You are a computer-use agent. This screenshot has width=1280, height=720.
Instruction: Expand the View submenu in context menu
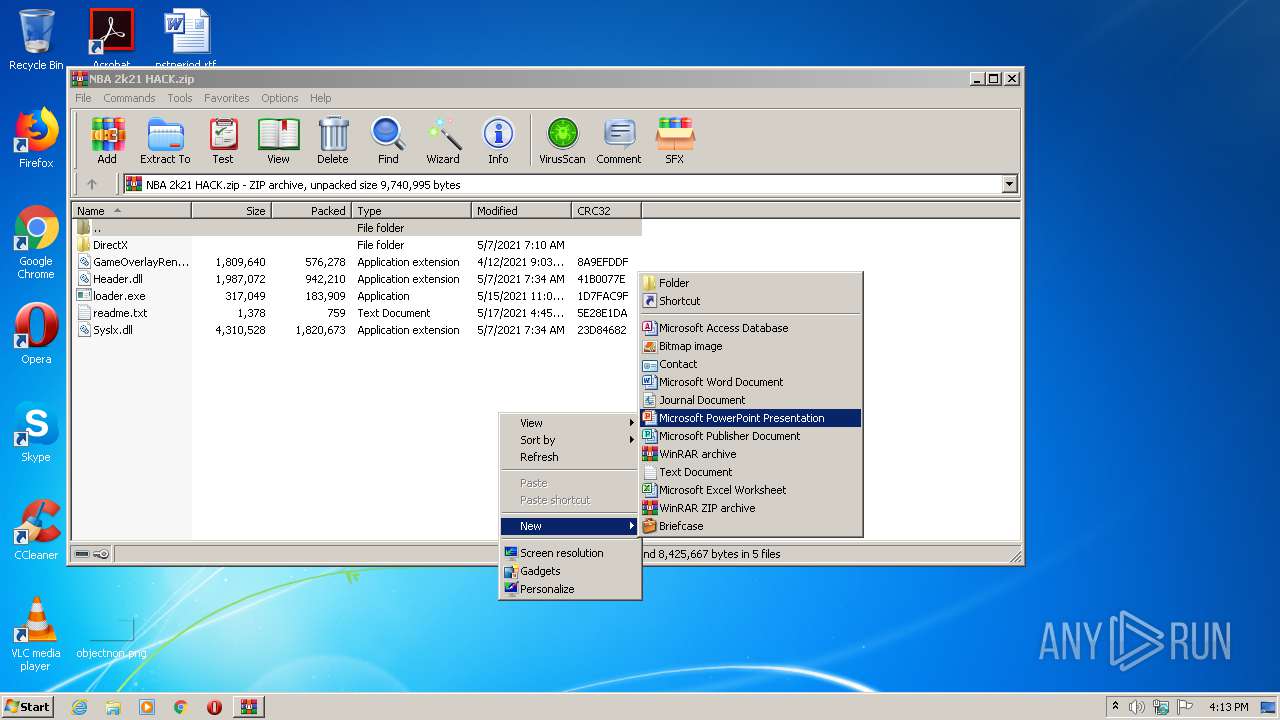pyautogui.click(x=568, y=423)
